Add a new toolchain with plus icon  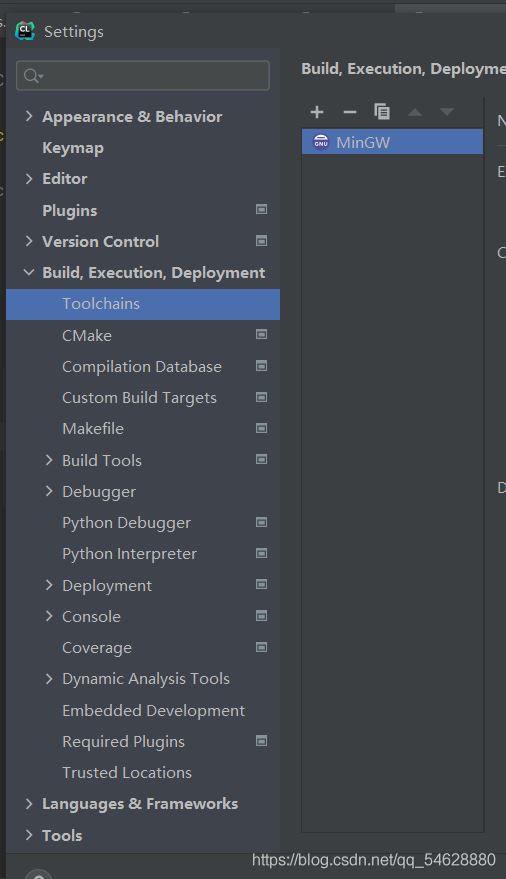317,112
